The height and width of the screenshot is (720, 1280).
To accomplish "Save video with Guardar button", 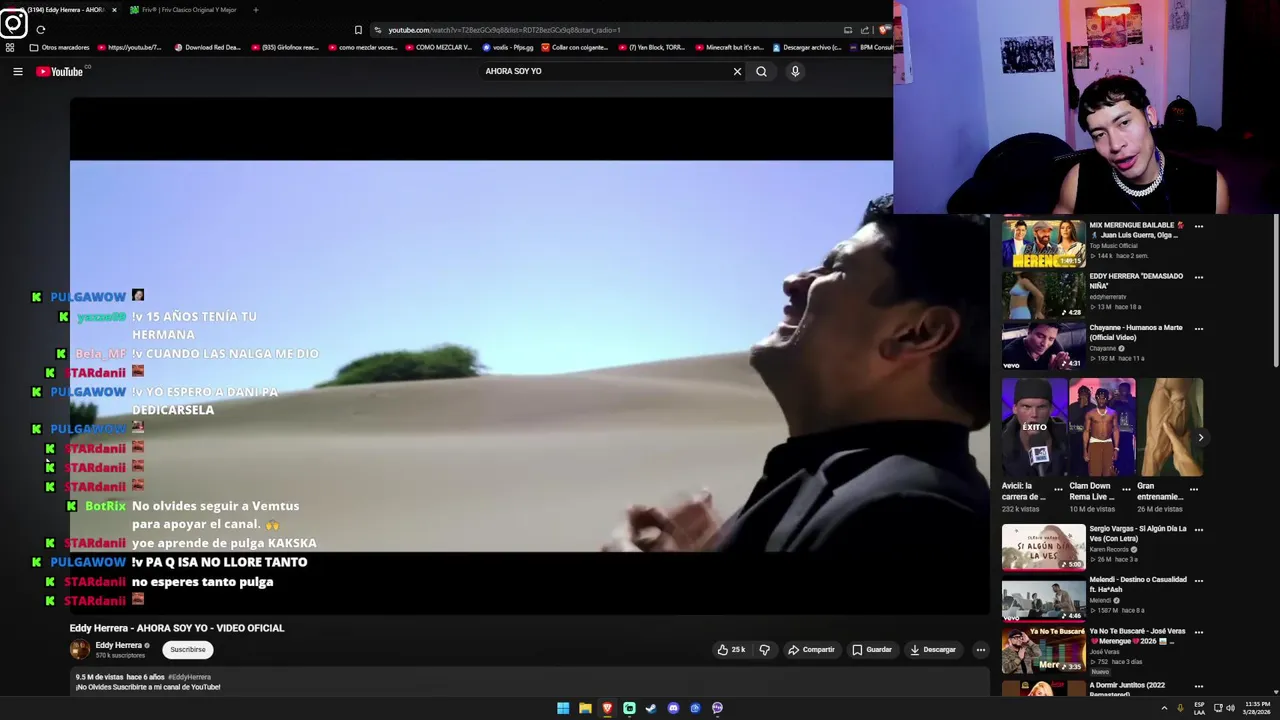I will [871, 650].
